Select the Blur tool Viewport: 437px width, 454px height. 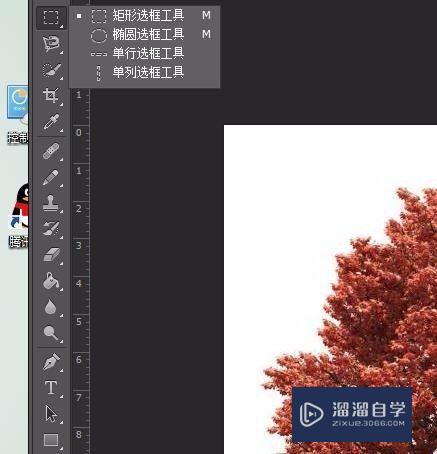click(x=51, y=307)
